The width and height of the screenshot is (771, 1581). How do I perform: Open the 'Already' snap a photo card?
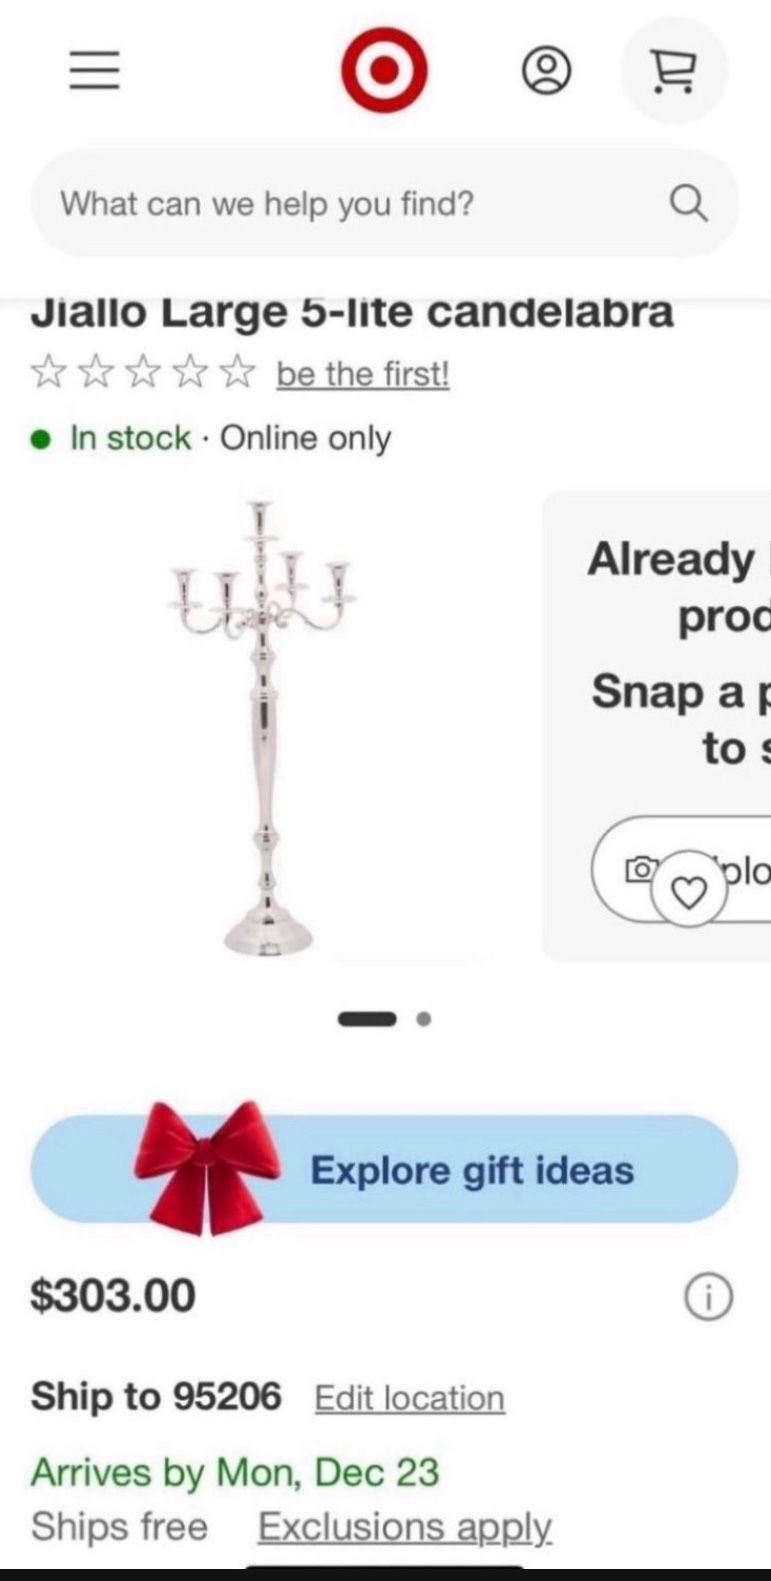coord(657,726)
